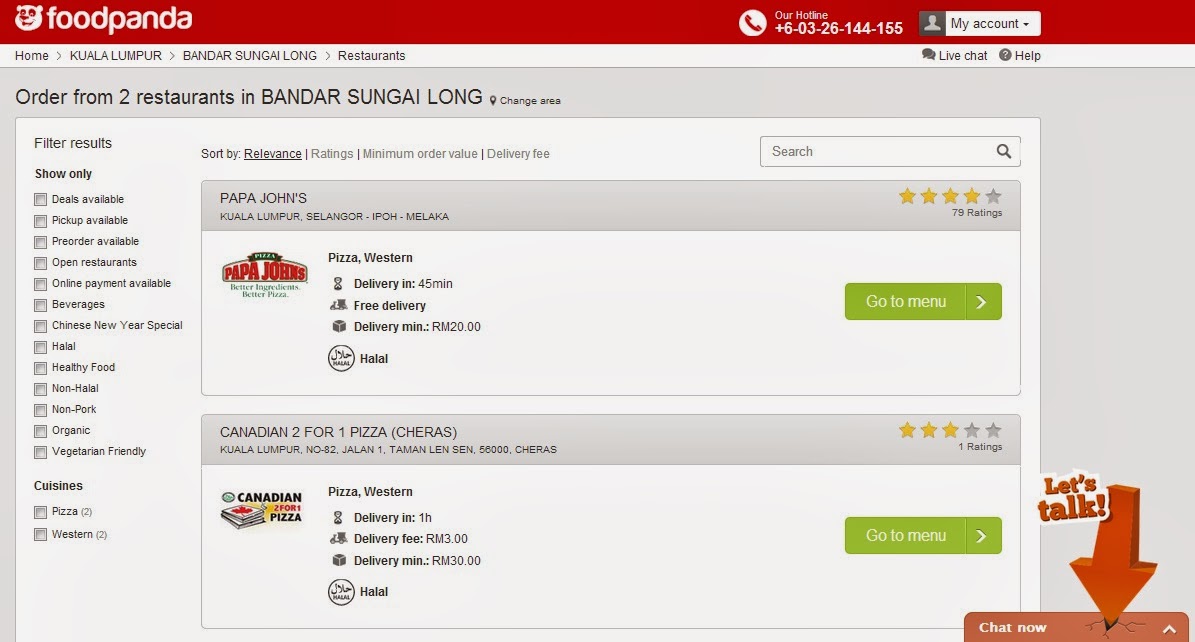1195x642 pixels.
Task: Click the Restaurants breadcrumb
Action: [371, 56]
